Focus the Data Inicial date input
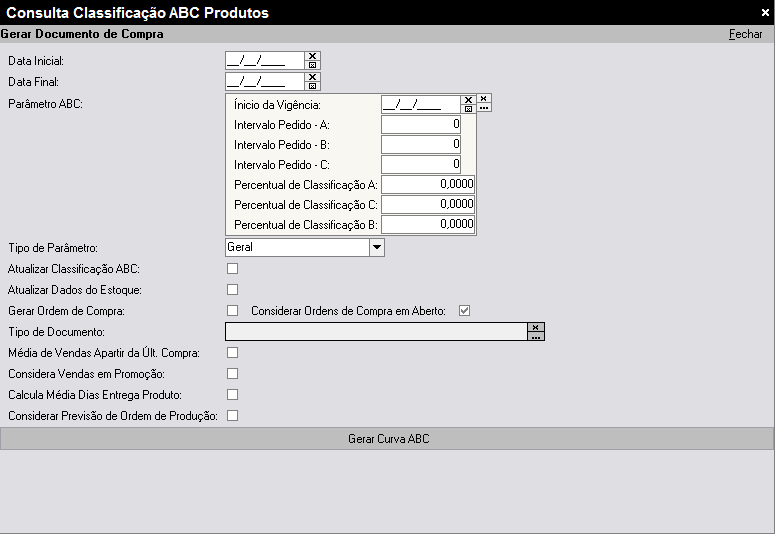The width and height of the screenshot is (775, 534). tap(265, 61)
